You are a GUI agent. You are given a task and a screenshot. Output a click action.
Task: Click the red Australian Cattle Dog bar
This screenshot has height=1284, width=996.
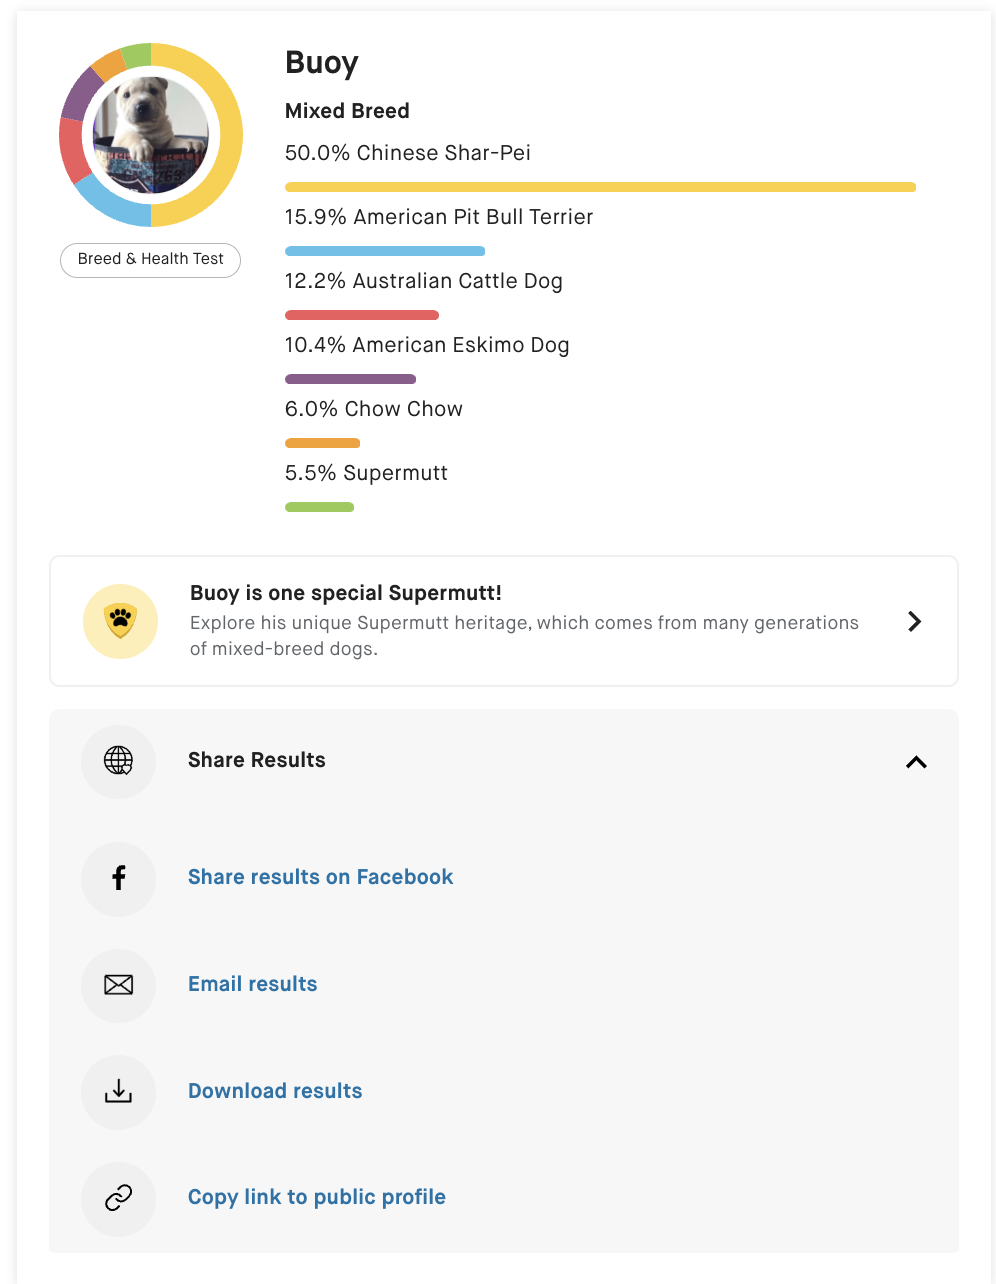click(x=362, y=315)
